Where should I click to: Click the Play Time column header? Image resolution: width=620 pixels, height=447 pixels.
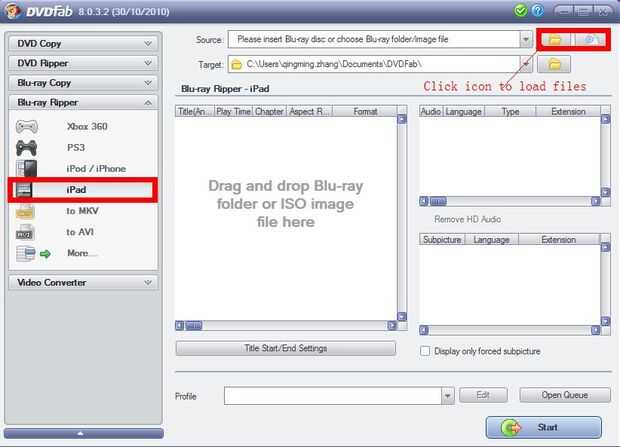(x=233, y=112)
